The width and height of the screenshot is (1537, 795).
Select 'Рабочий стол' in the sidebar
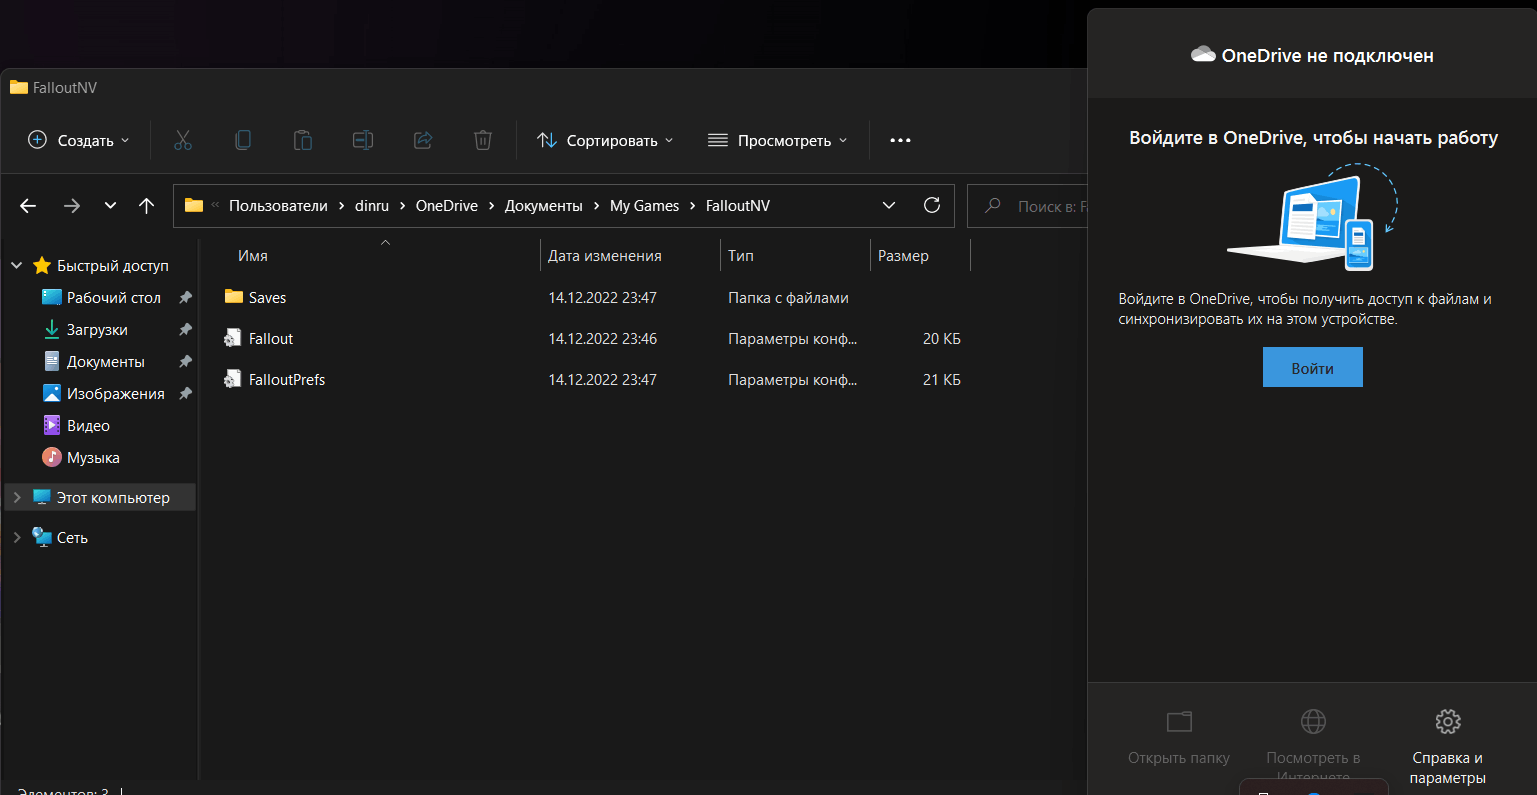pos(114,298)
